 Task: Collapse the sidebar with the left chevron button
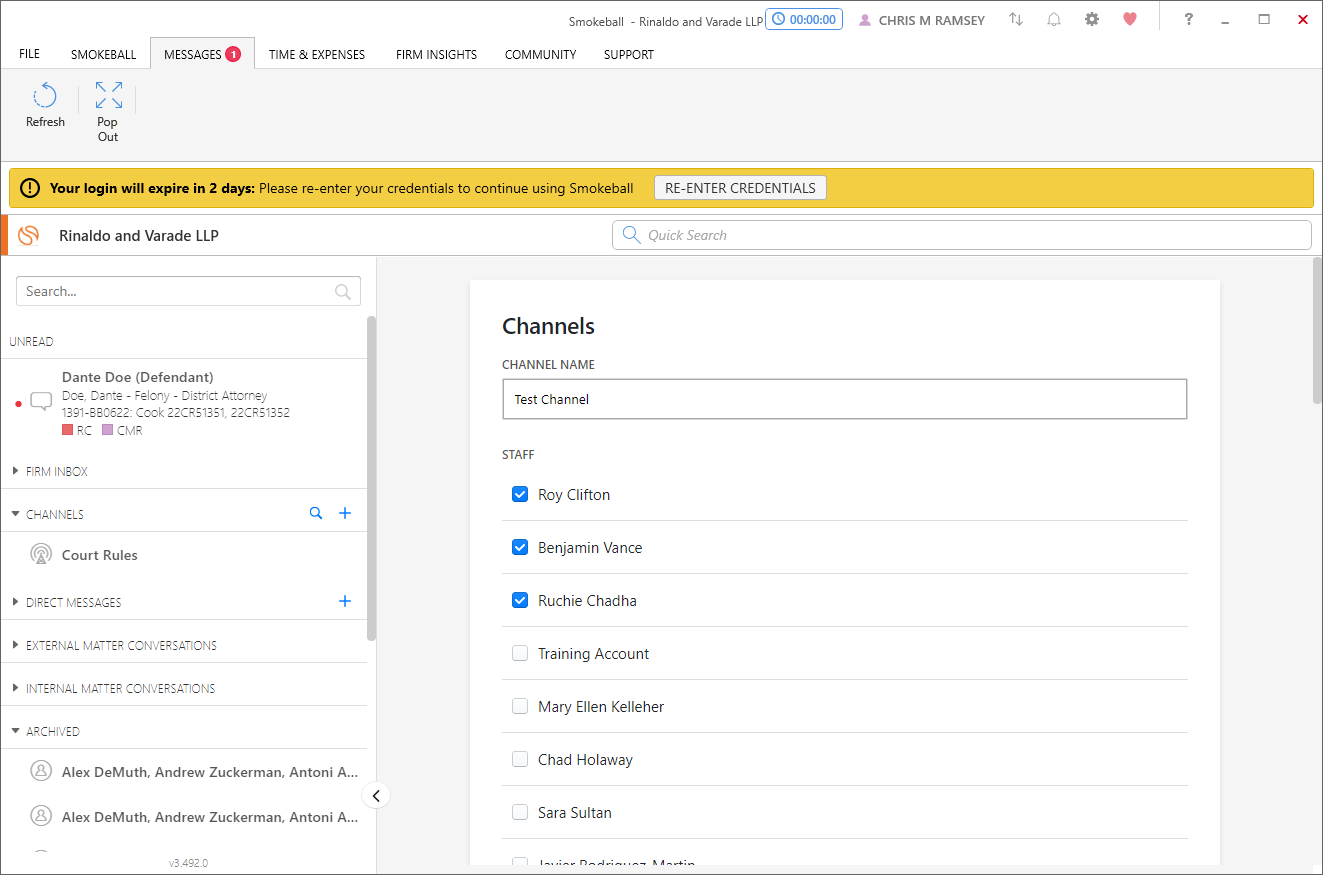[x=376, y=796]
